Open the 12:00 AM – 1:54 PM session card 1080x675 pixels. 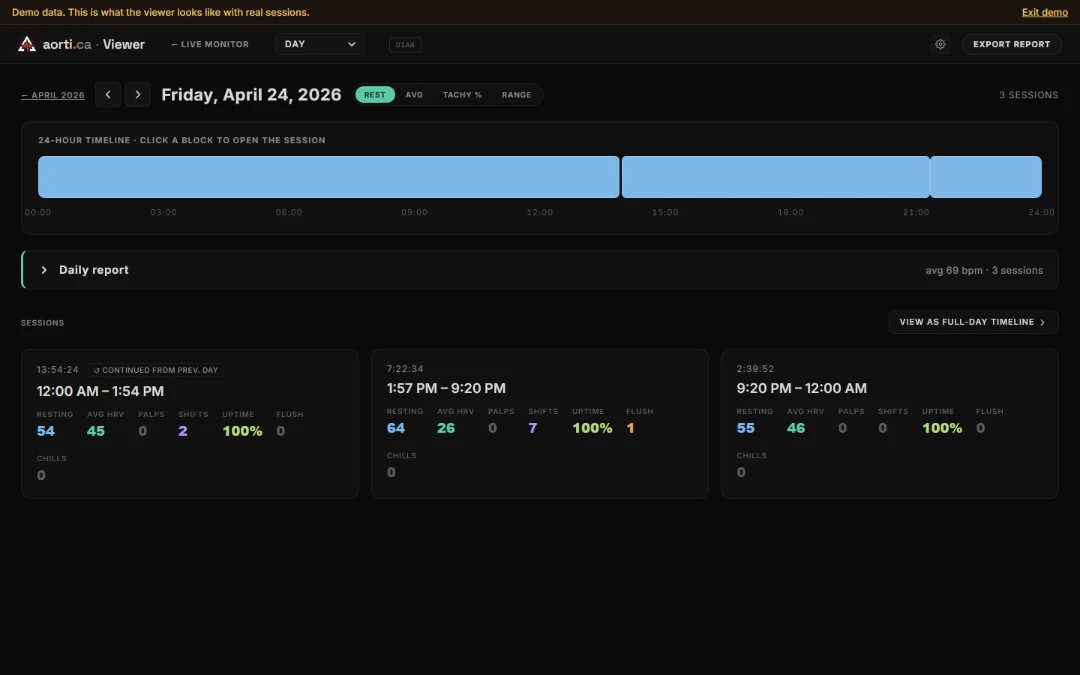point(190,424)
